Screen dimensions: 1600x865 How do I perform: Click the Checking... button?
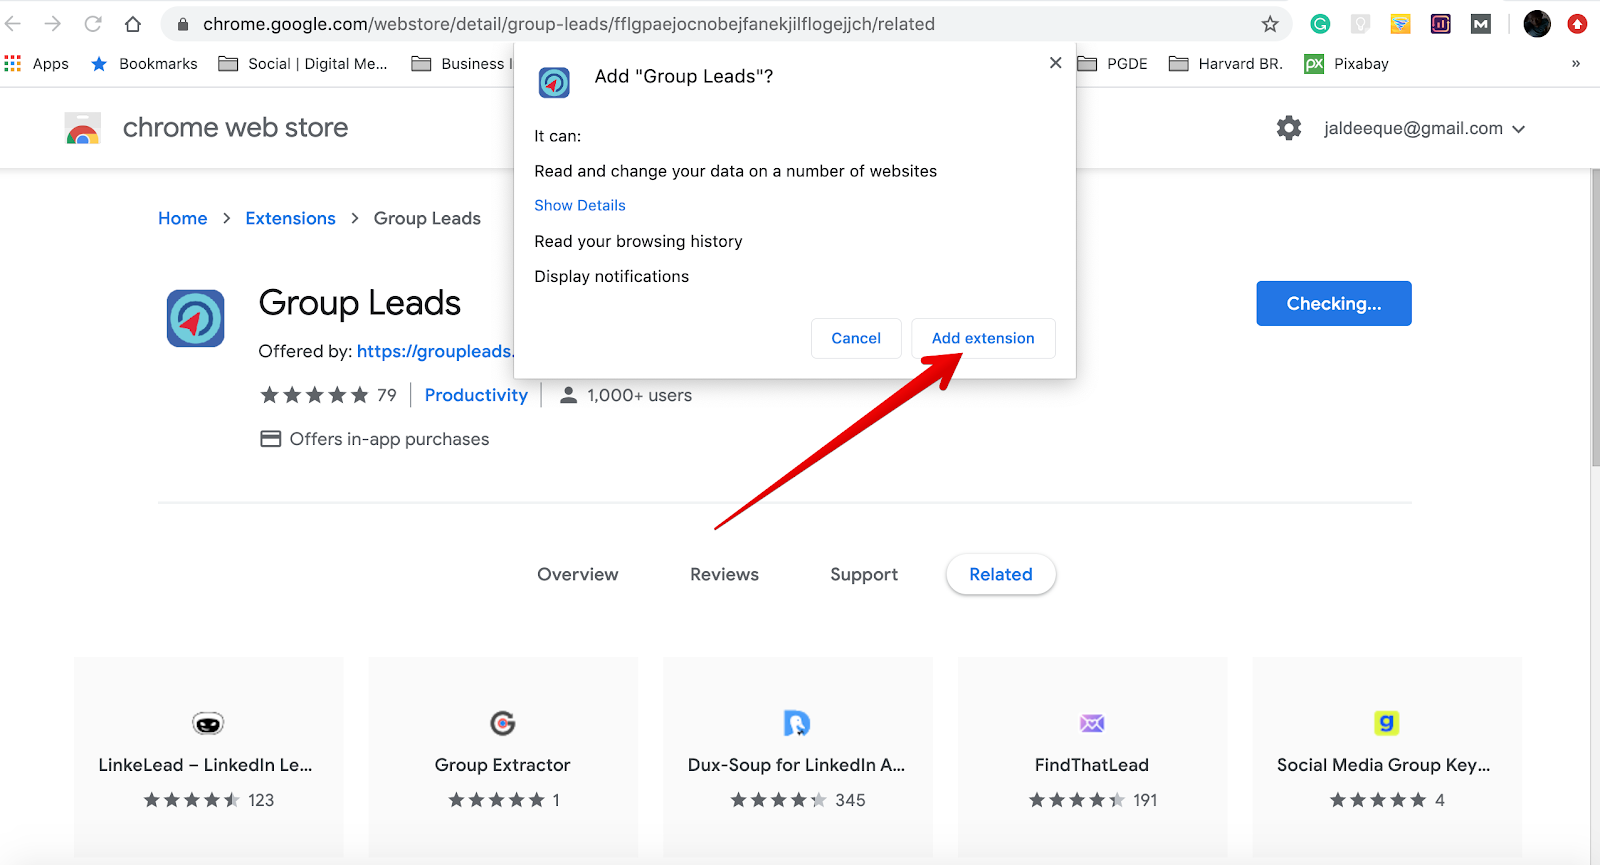(x=1334, y=303)
